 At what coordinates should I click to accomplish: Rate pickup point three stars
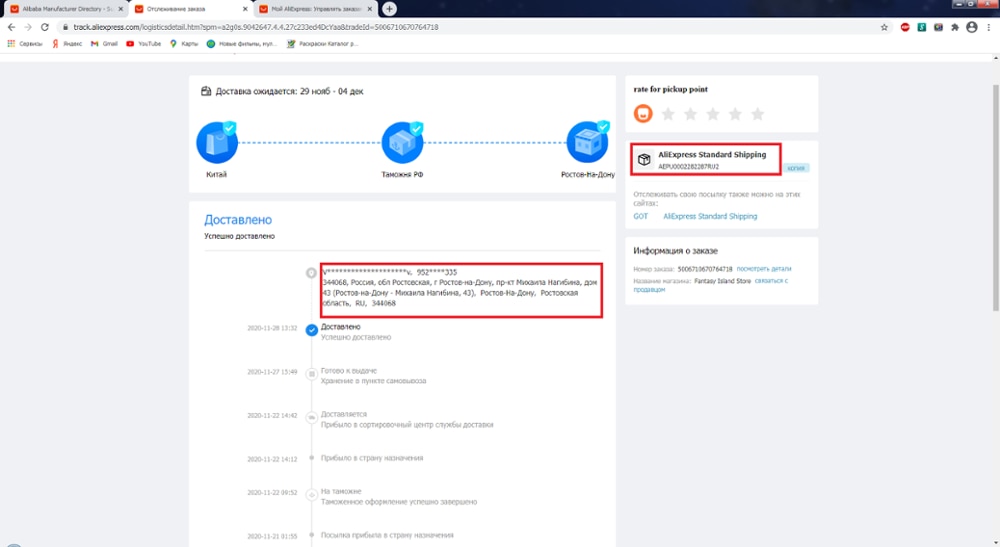pos(712,114)
